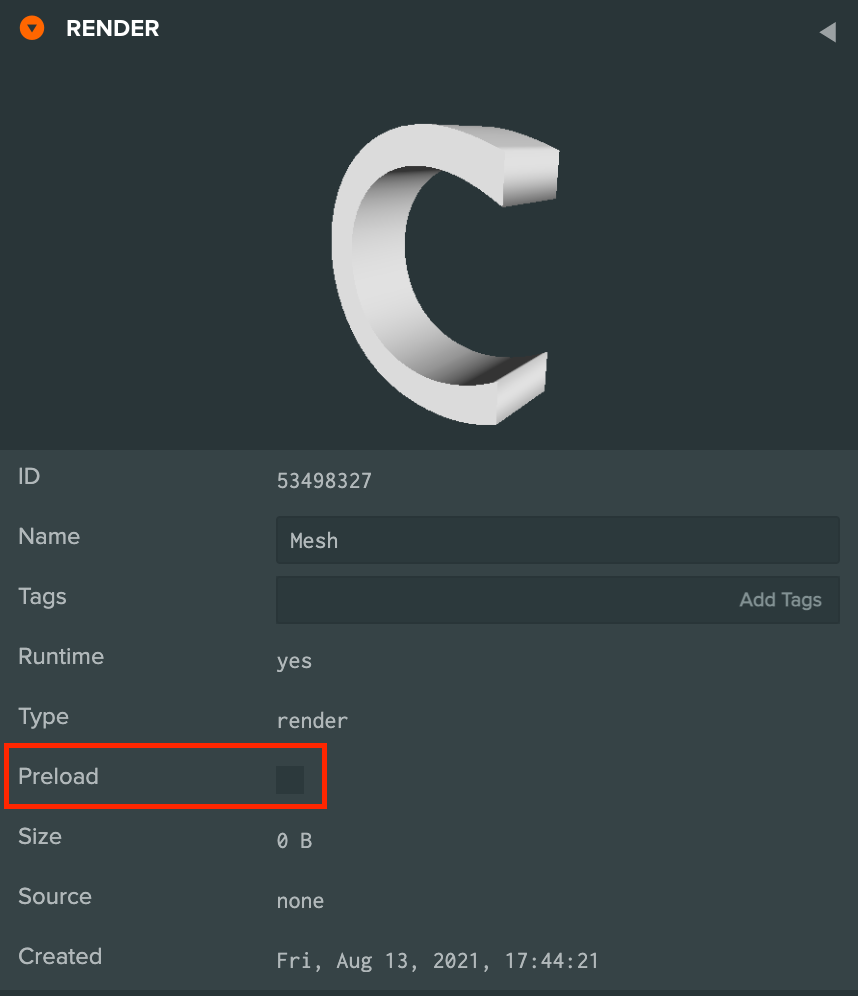The image size is (858, 996).
Task: Click the Size value 0 B
Action: pyautogui.click(x=294, y=841)
